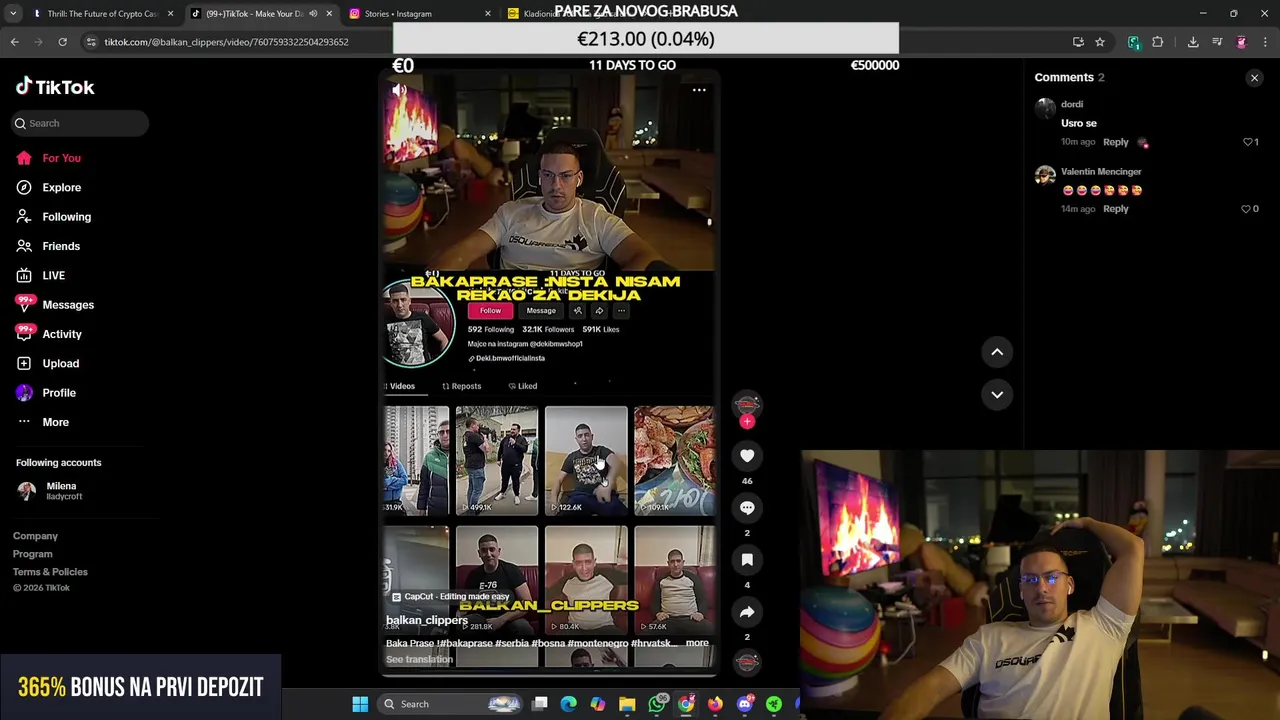Open File Explorer from taskbar

tap(627, 704)
